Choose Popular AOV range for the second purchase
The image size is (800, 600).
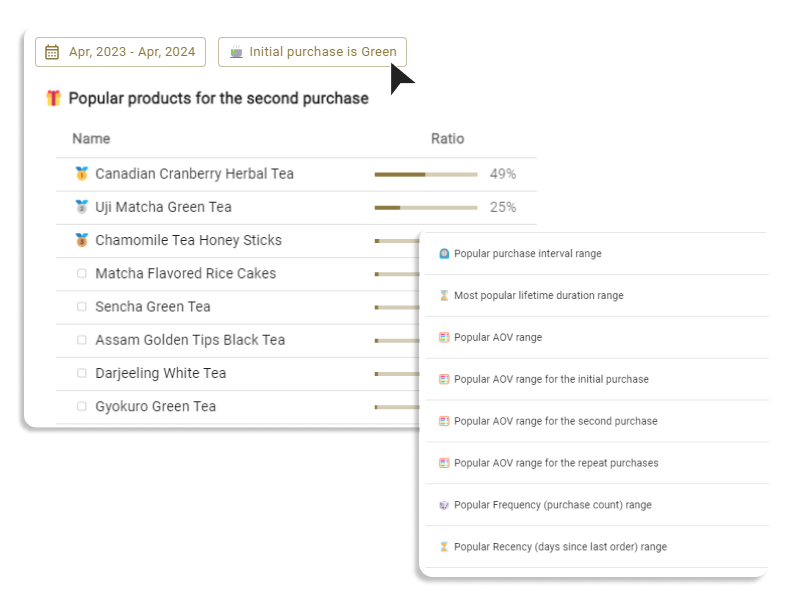coord(555,421)
